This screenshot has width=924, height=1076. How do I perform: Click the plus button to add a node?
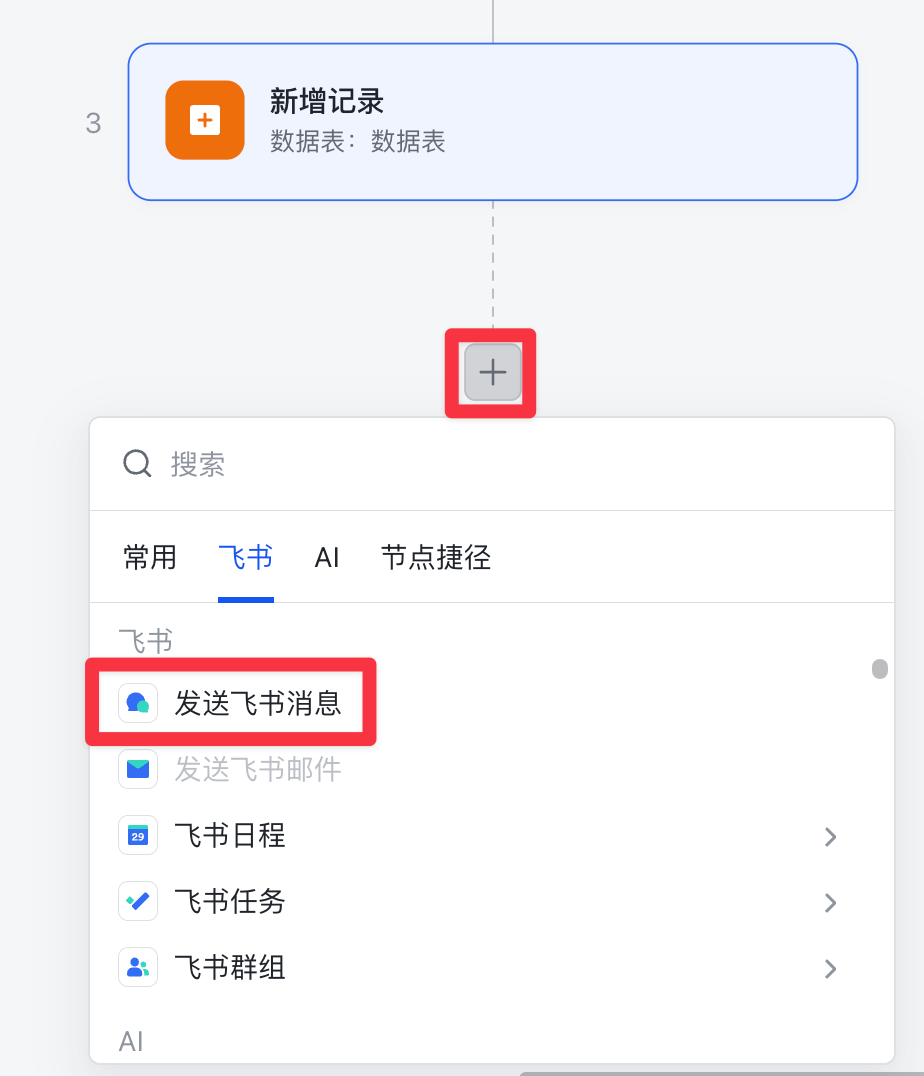click(492, 373)
